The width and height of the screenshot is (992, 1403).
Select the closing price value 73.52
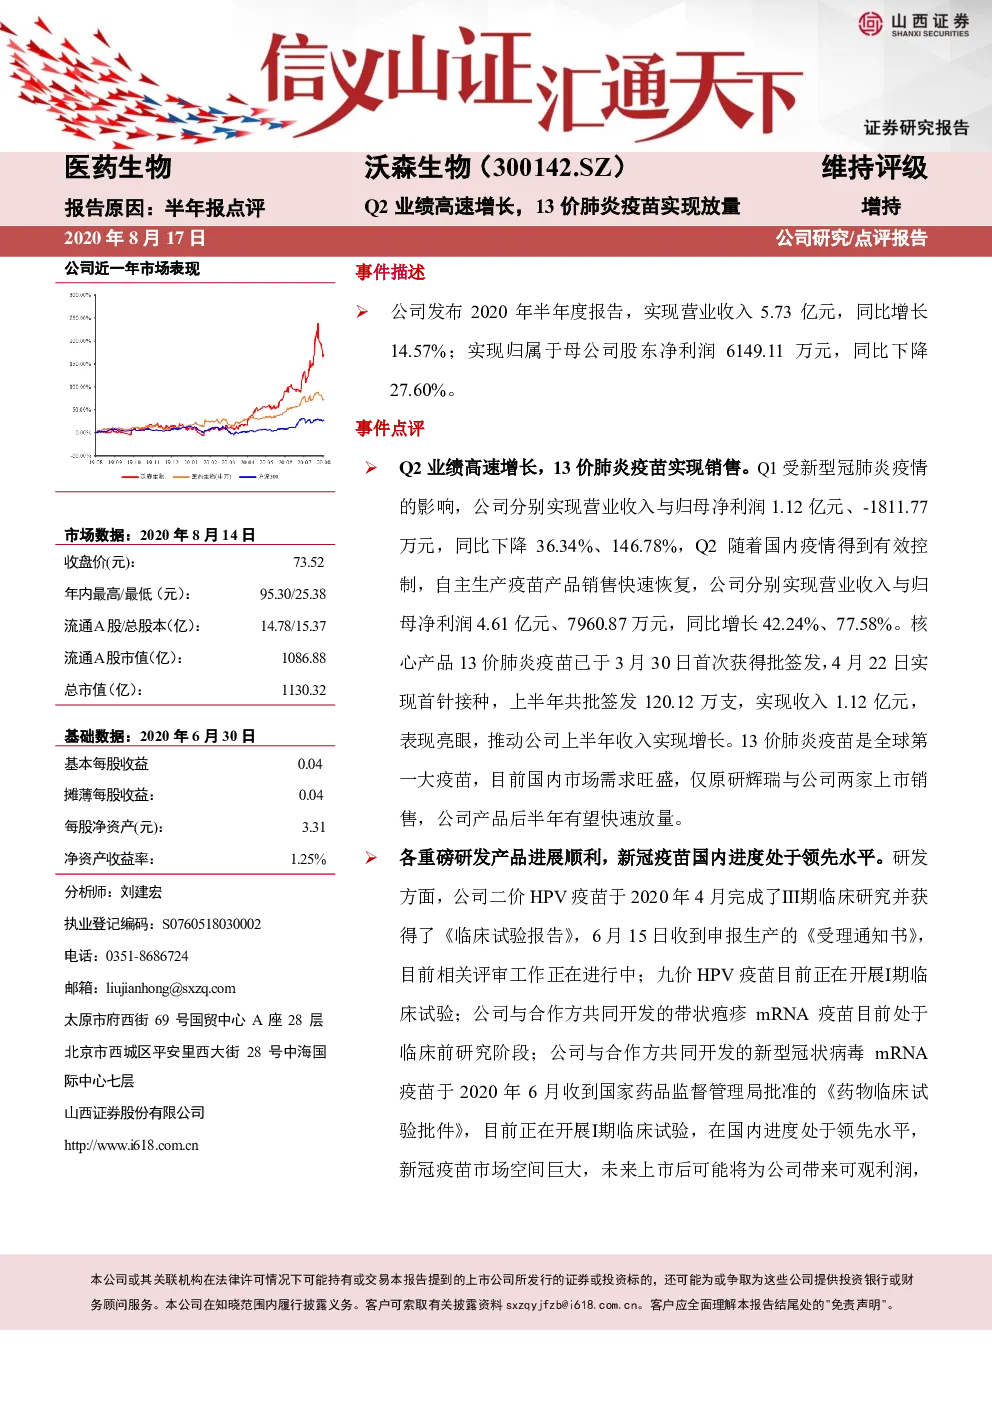pyautogui.click(x=309, y=562)
